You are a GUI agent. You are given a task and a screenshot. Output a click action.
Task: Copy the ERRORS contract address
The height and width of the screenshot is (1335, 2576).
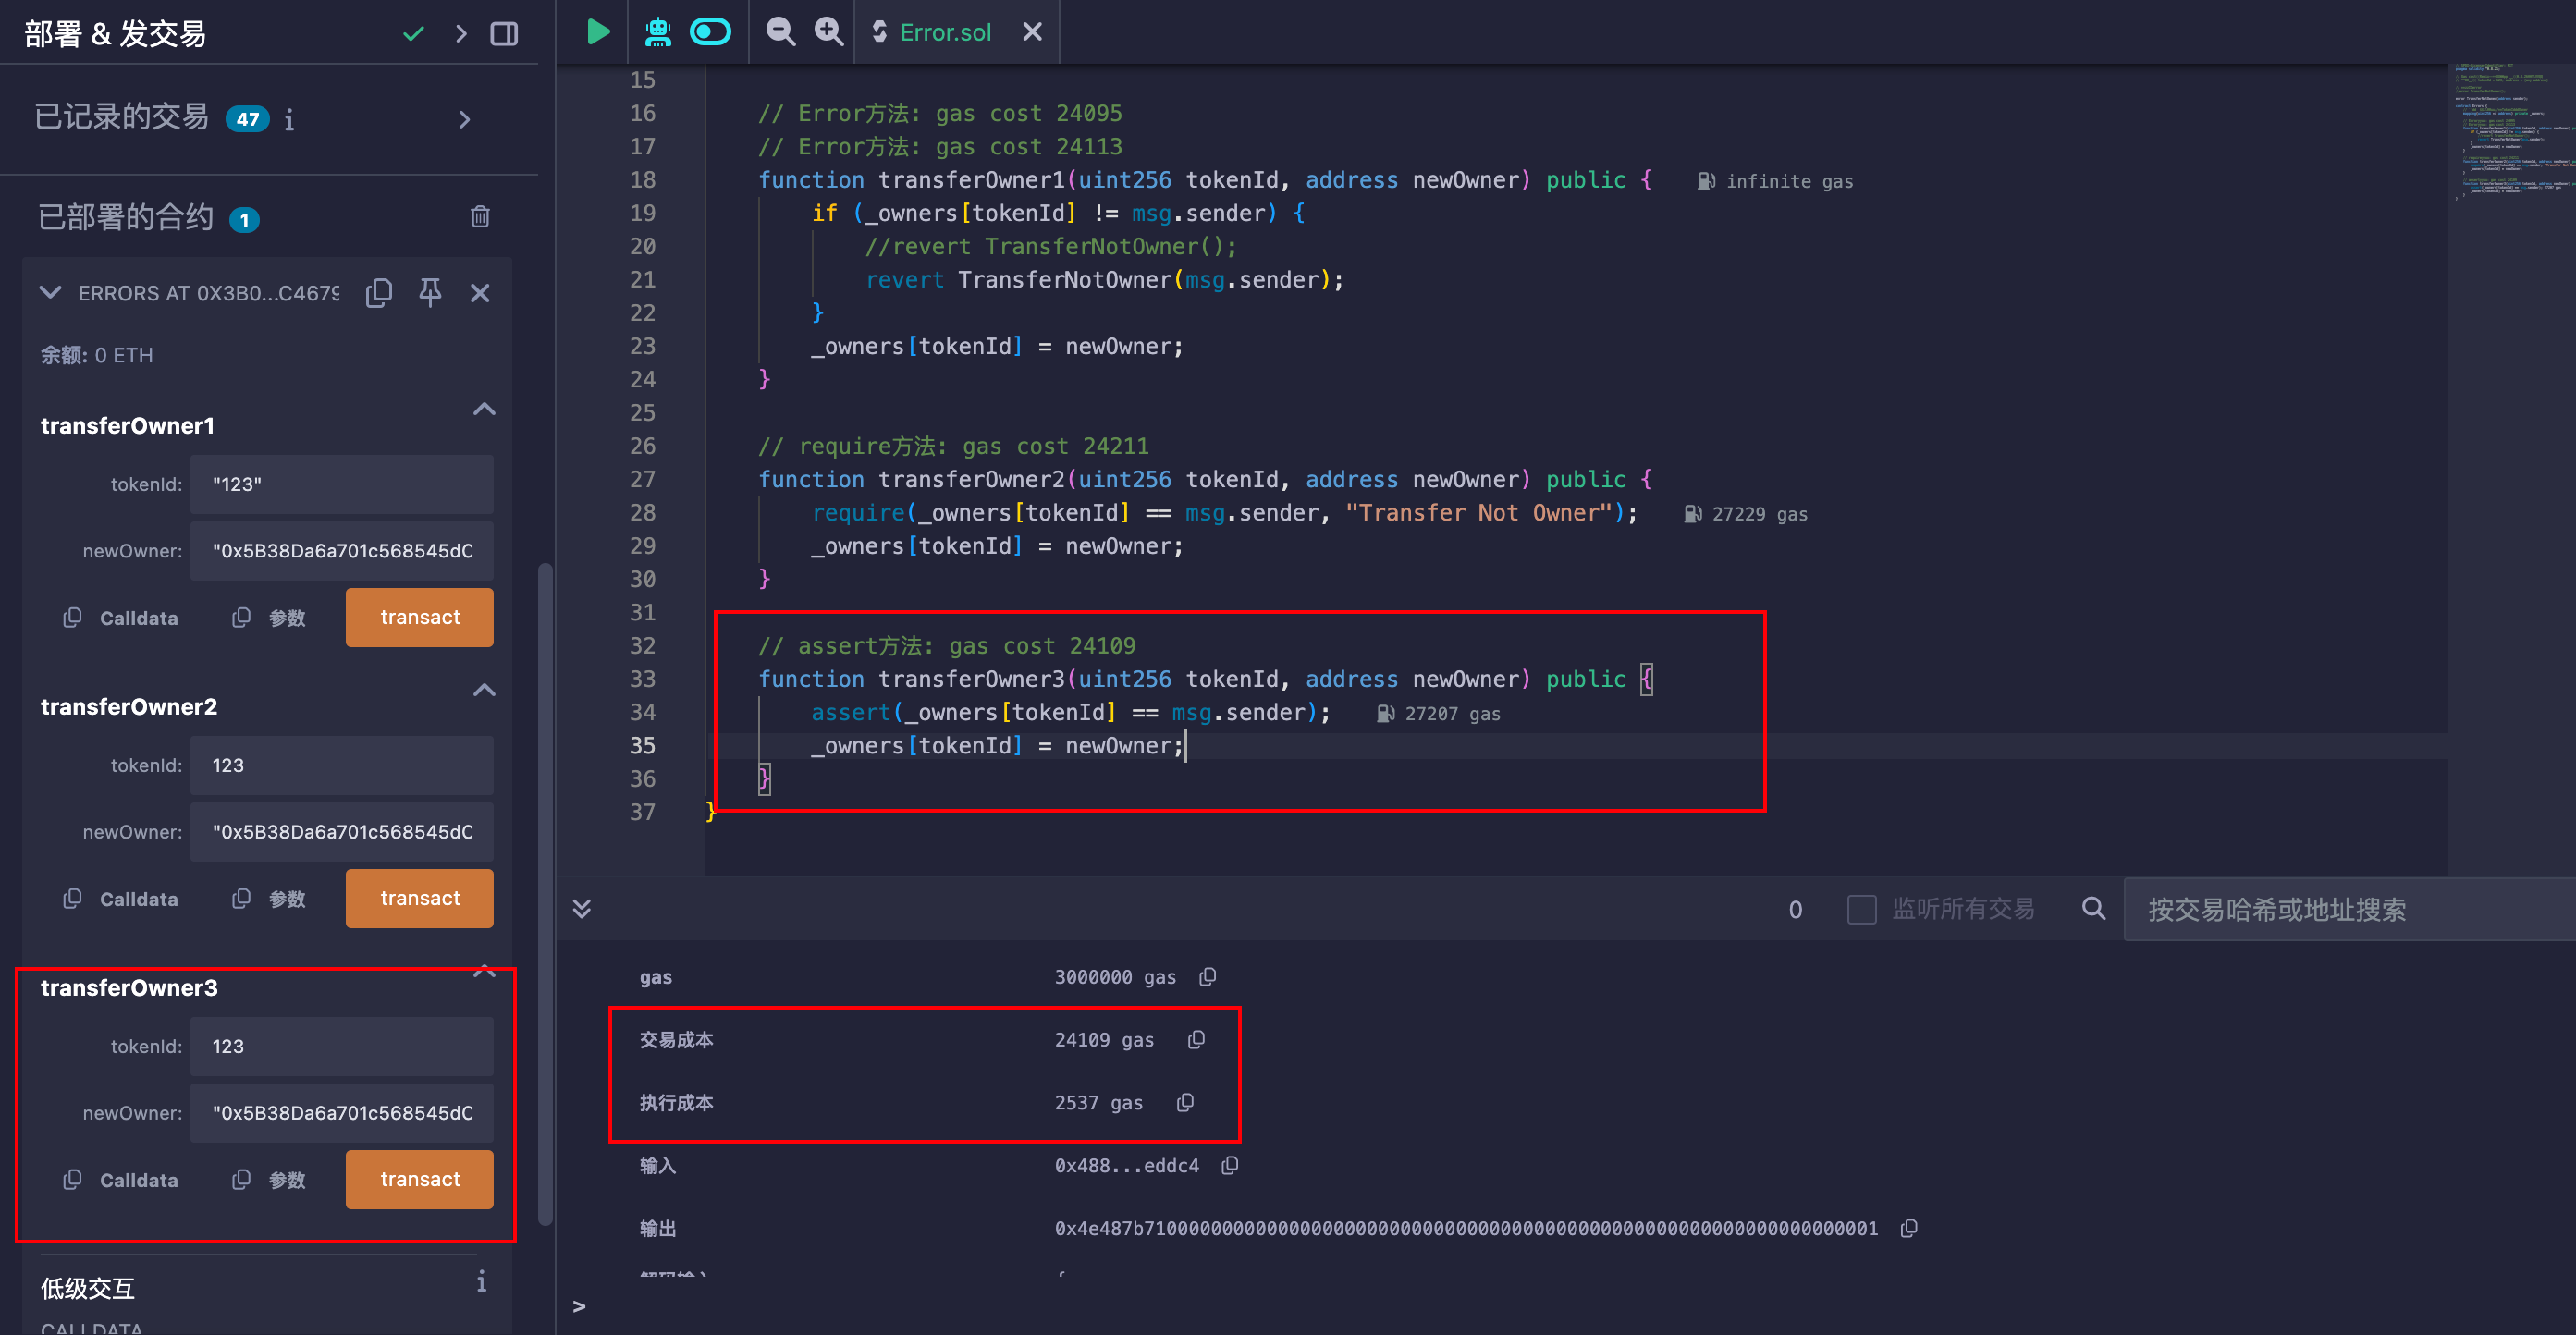[379, 293]
